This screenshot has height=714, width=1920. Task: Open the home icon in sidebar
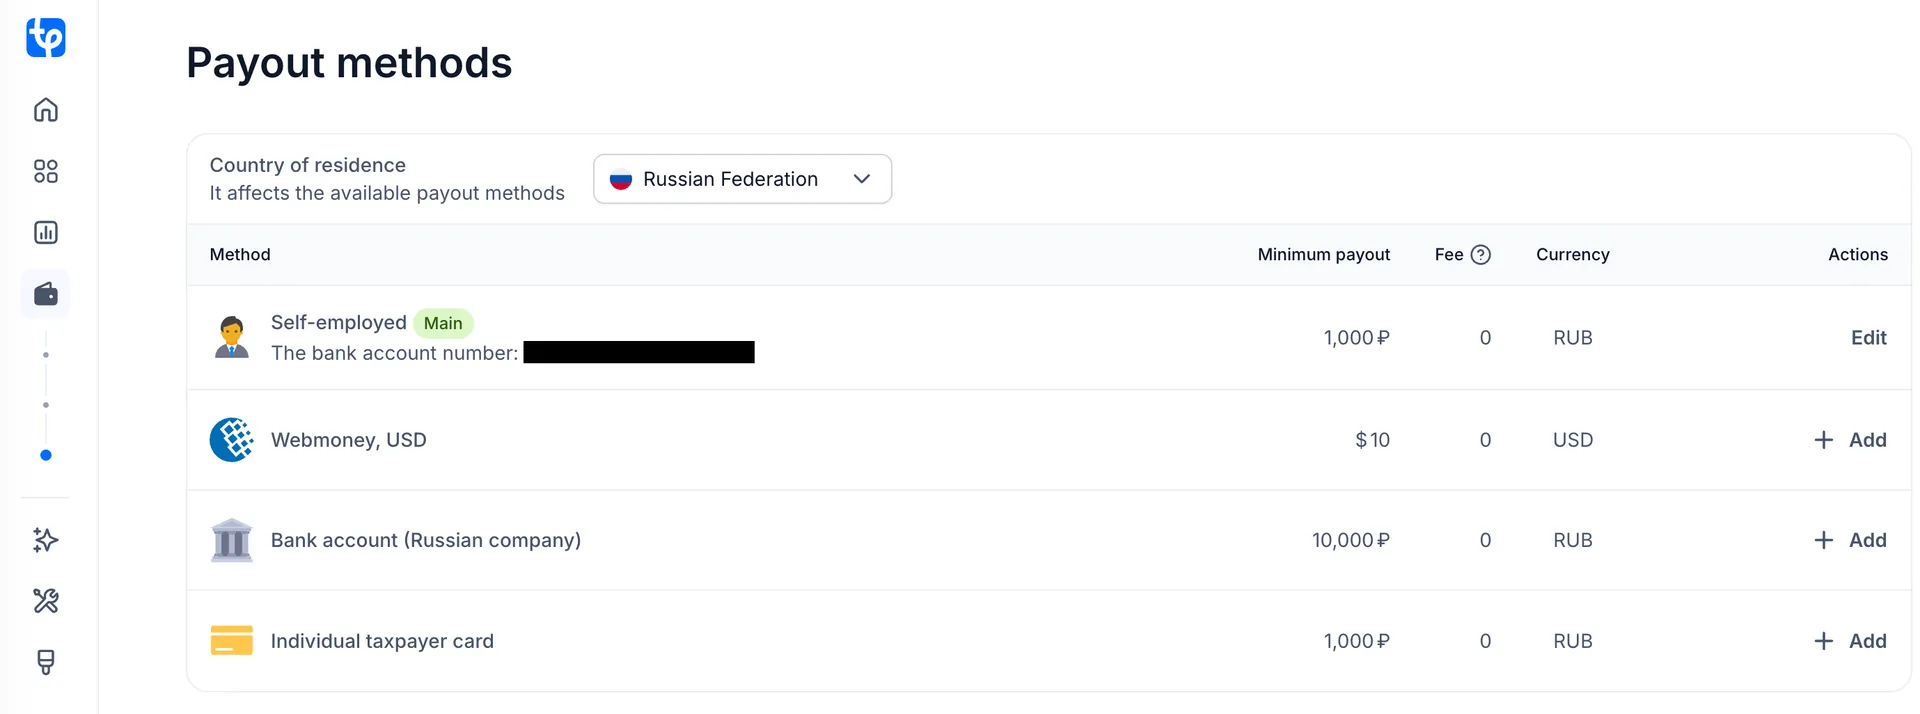(x=46, y=110)
